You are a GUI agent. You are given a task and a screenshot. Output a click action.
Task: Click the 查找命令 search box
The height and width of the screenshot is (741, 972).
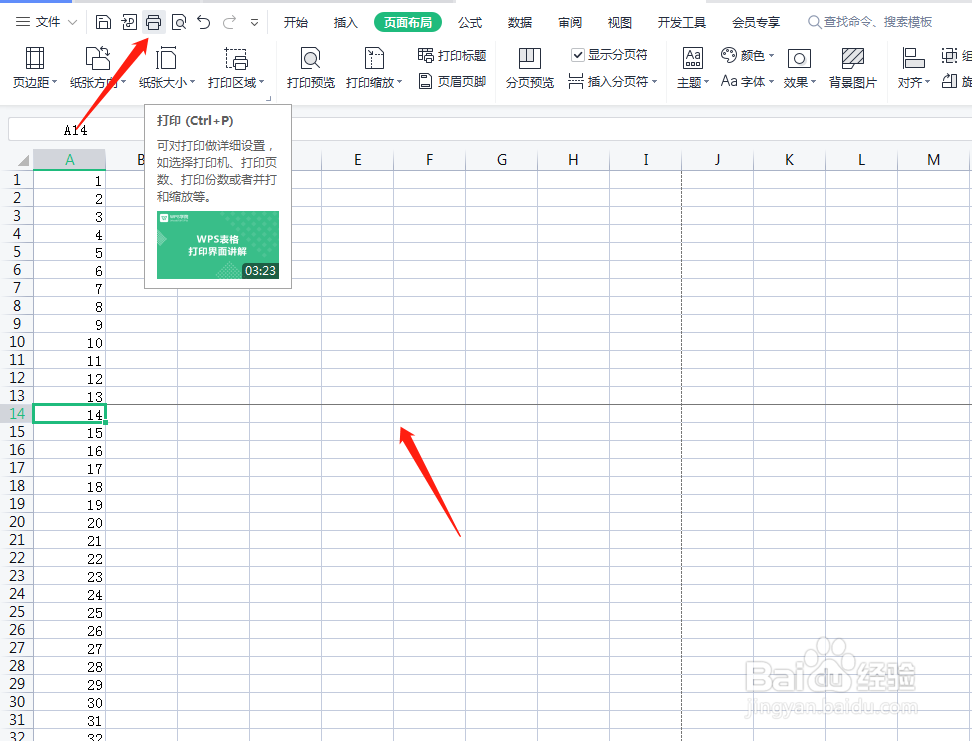click(x=870, y=22)
